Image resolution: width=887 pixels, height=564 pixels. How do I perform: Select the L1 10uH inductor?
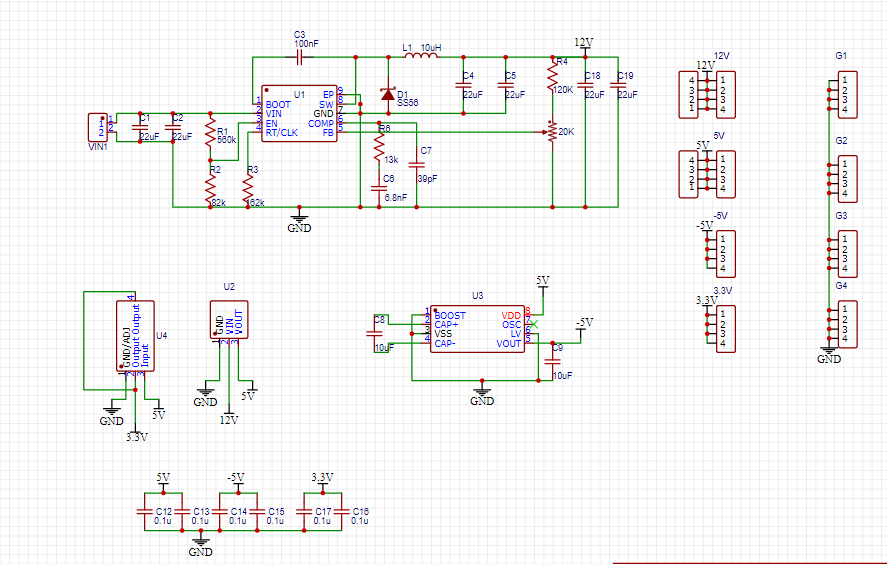point(422,55)
